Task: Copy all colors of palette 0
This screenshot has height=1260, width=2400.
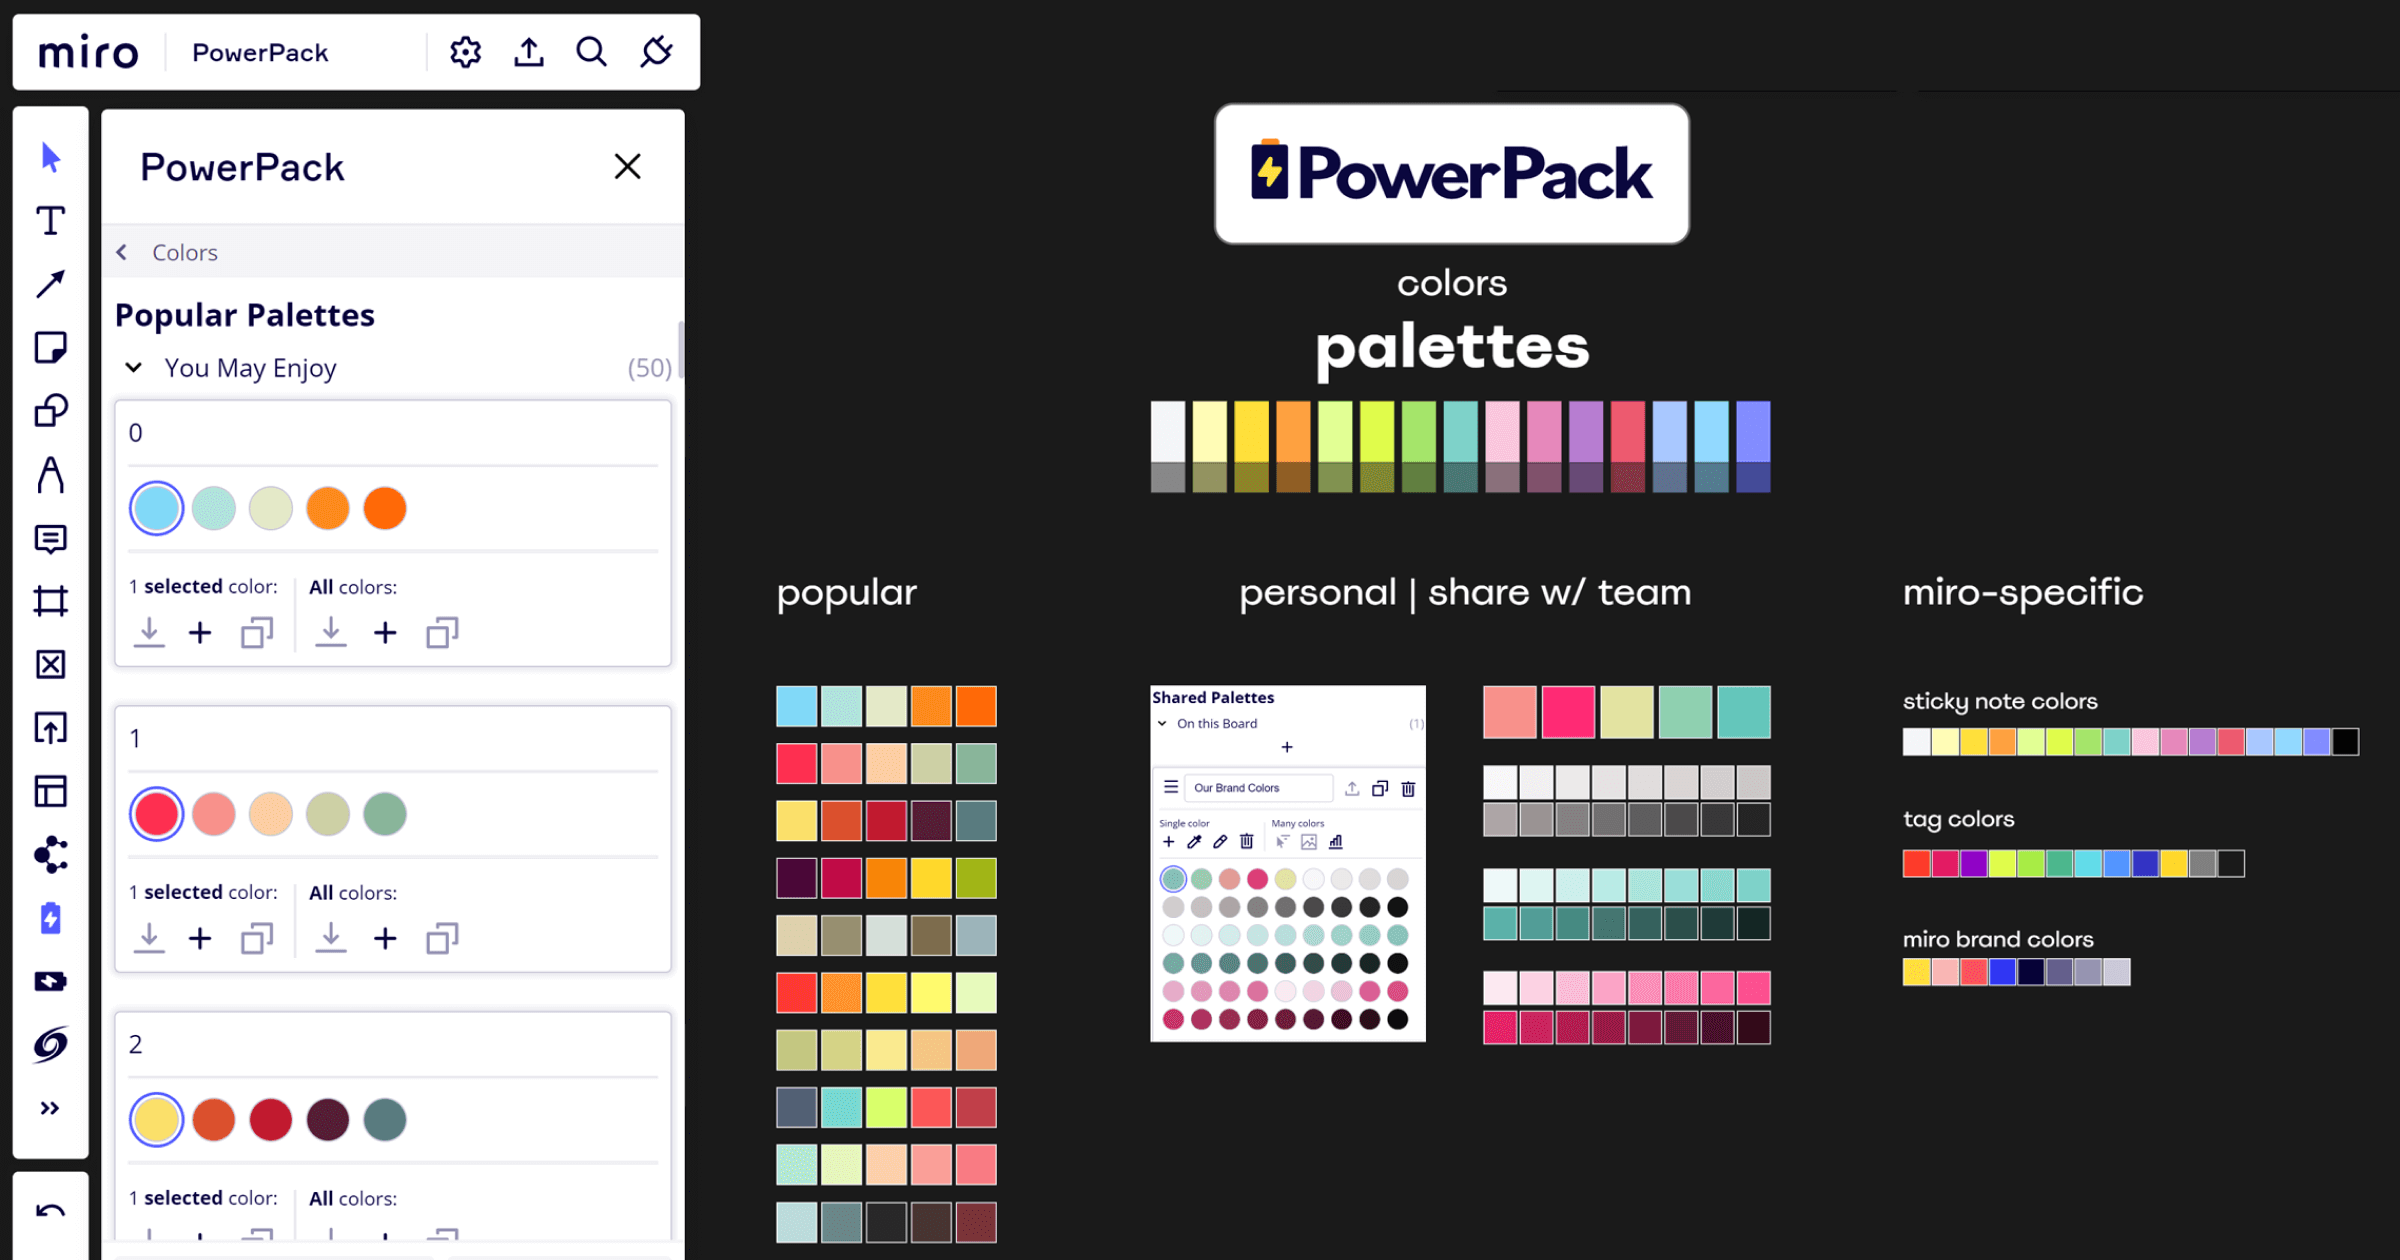Action: click(442, 632)
